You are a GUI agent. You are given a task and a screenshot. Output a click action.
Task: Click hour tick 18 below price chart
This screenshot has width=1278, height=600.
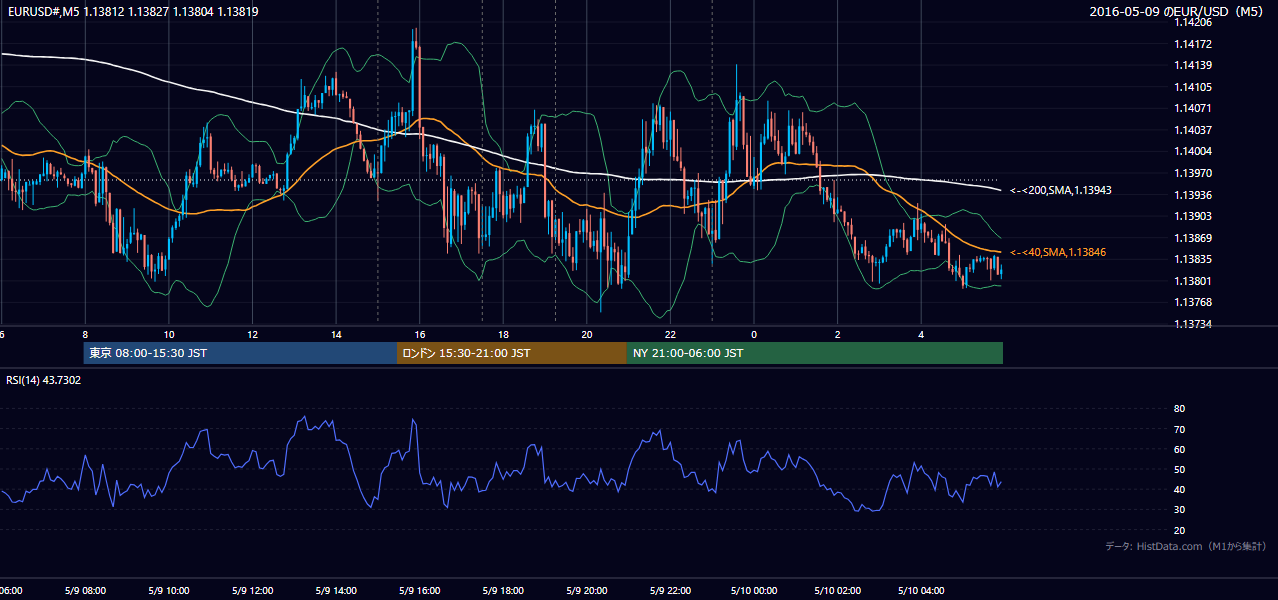[503, 335]
